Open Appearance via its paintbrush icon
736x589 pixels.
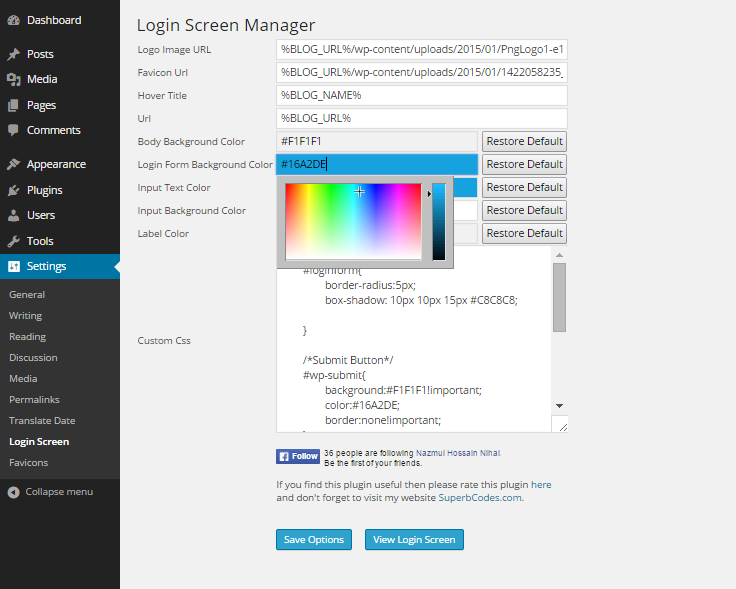14,164
